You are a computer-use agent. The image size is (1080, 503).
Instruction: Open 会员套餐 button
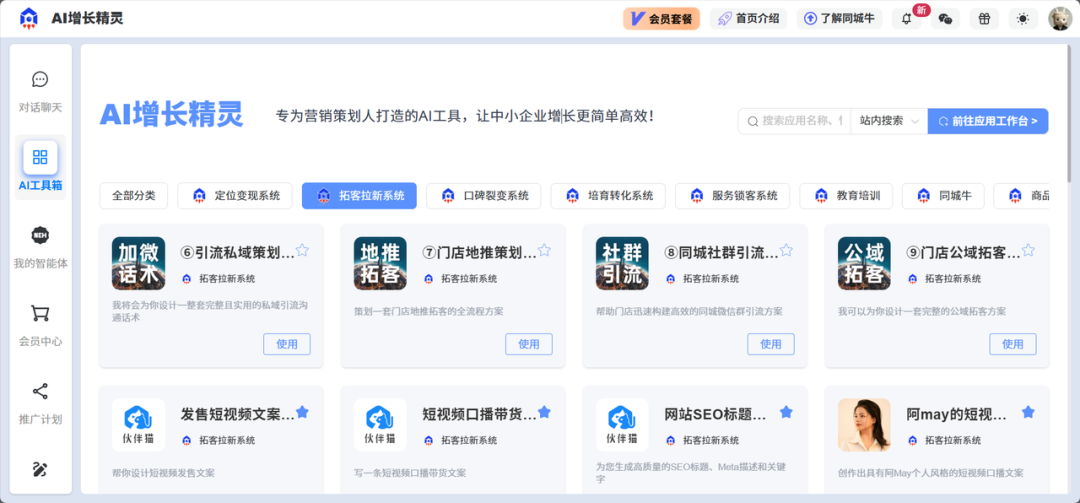click(661, 19)
